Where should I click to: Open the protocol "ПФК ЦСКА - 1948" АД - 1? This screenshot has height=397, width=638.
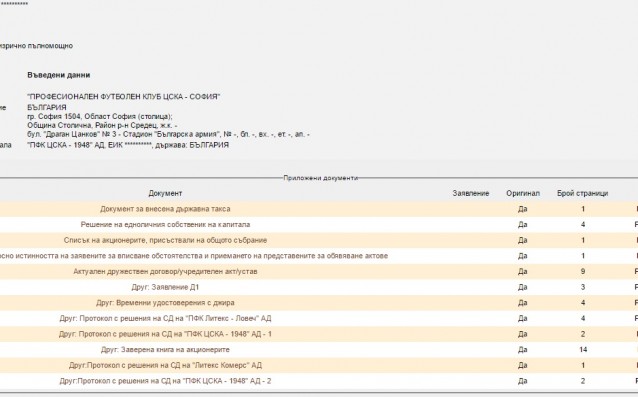click(165, 334)
